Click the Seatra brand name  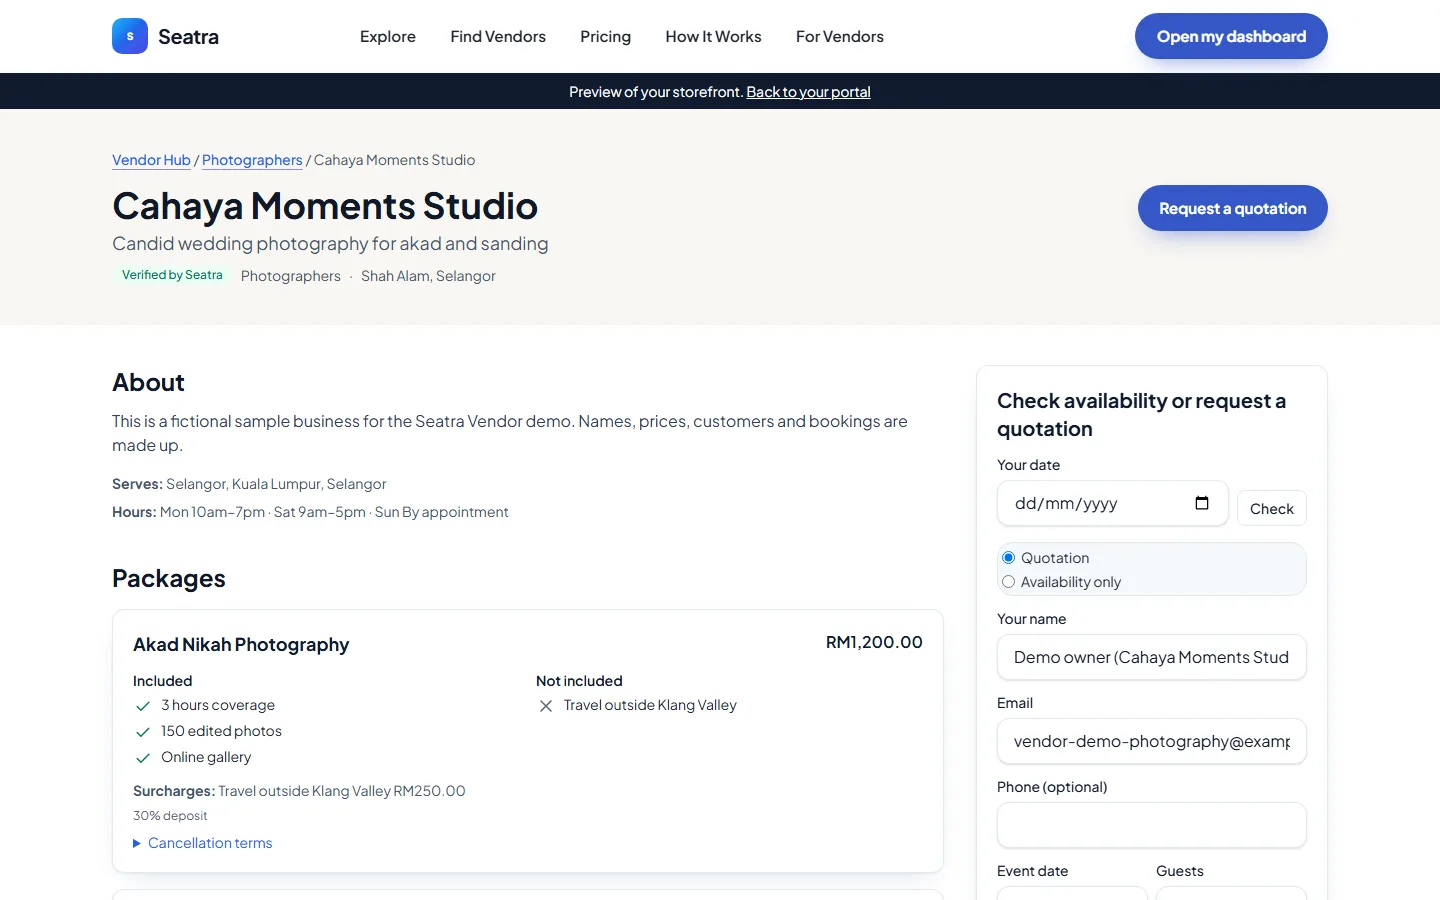coord(188,37)
